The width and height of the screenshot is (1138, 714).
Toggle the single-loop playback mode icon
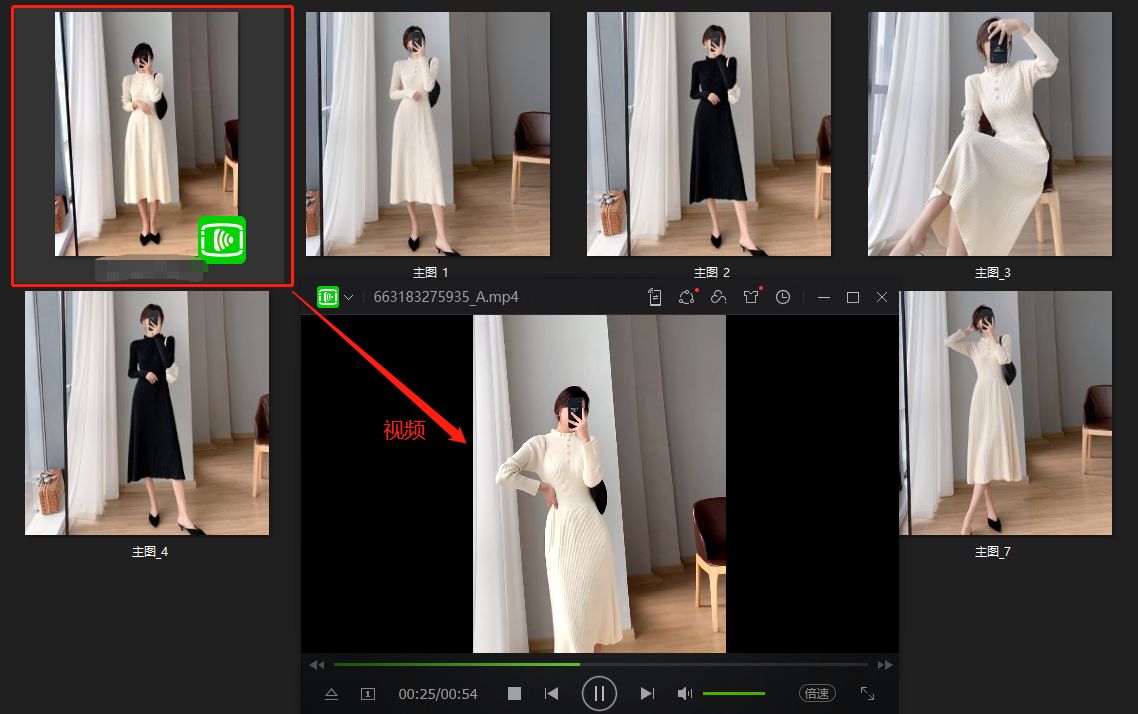point(368,694)
